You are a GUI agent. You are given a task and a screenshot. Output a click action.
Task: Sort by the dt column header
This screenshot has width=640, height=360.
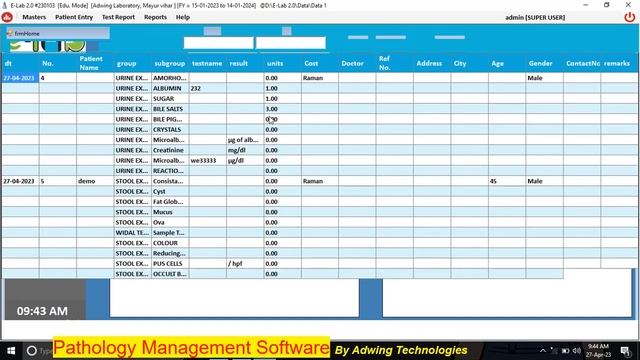click(x=20, y=63)
